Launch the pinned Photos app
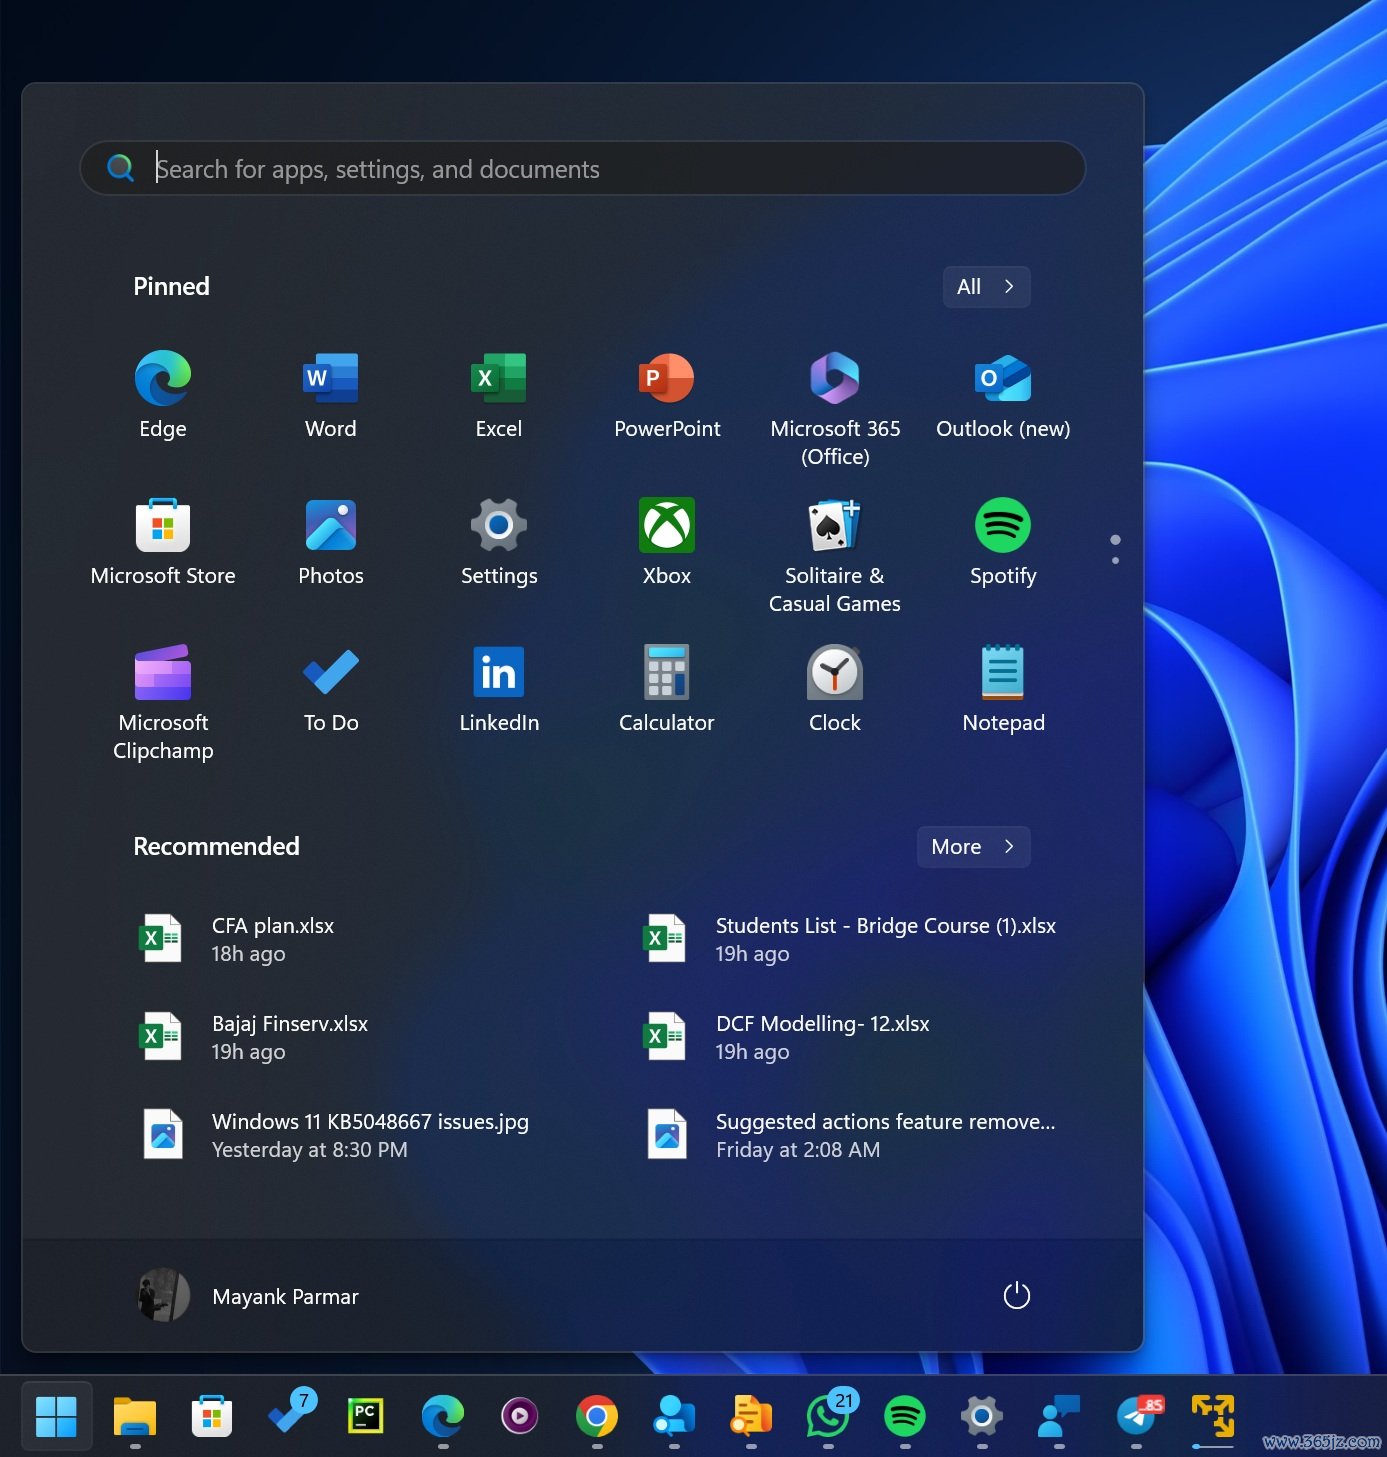This screenshot has width=1387, height=1457. tap(331, 541)
